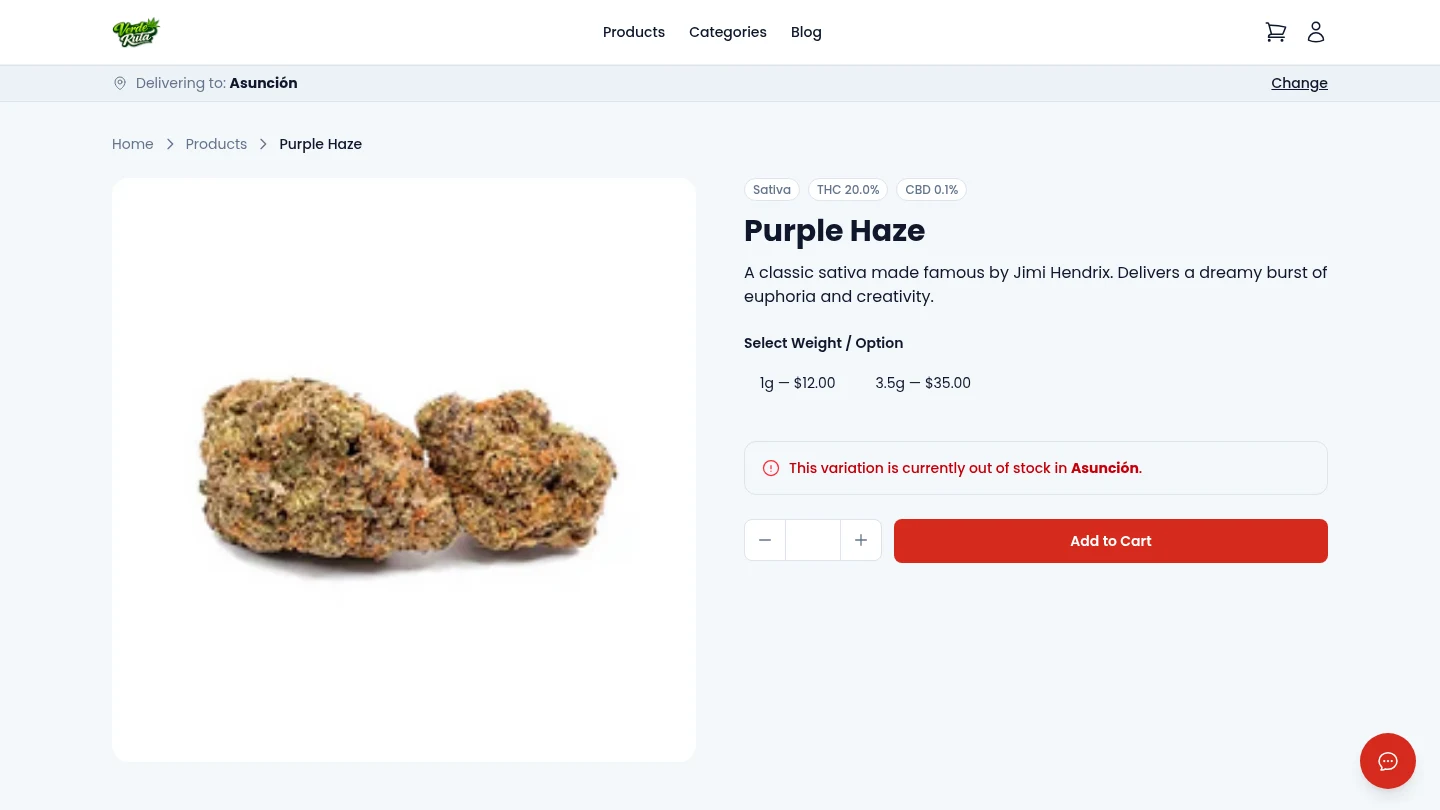1440x810 pixels.
Task: Open the shopping cart
Action: pos(1276,32)
